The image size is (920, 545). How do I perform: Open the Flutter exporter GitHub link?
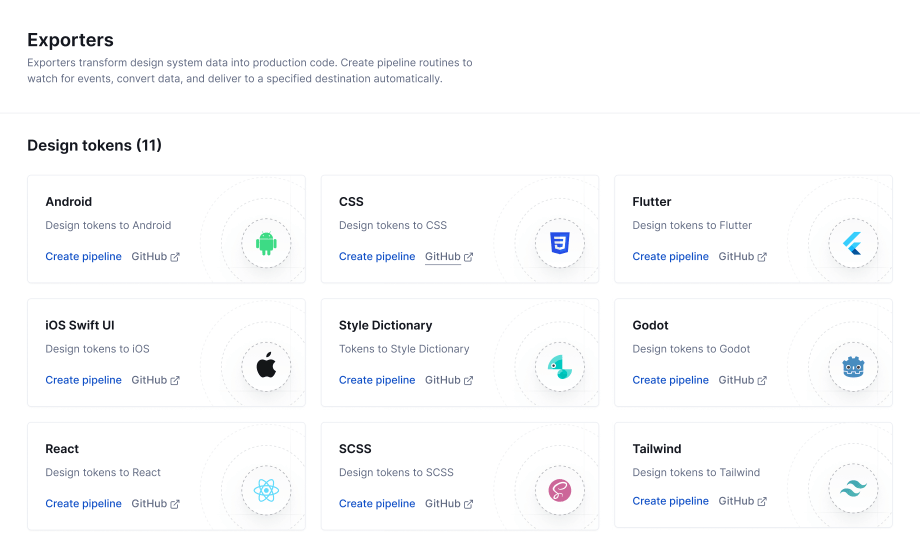pyautogui.click(x=742, y=256)
